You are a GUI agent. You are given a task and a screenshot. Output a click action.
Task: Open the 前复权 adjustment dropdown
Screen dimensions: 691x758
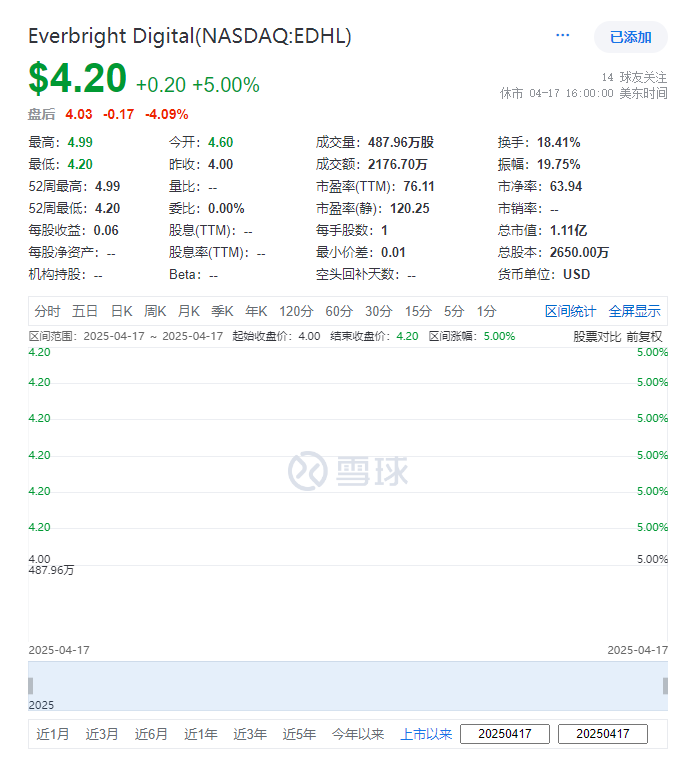(644, 336)
